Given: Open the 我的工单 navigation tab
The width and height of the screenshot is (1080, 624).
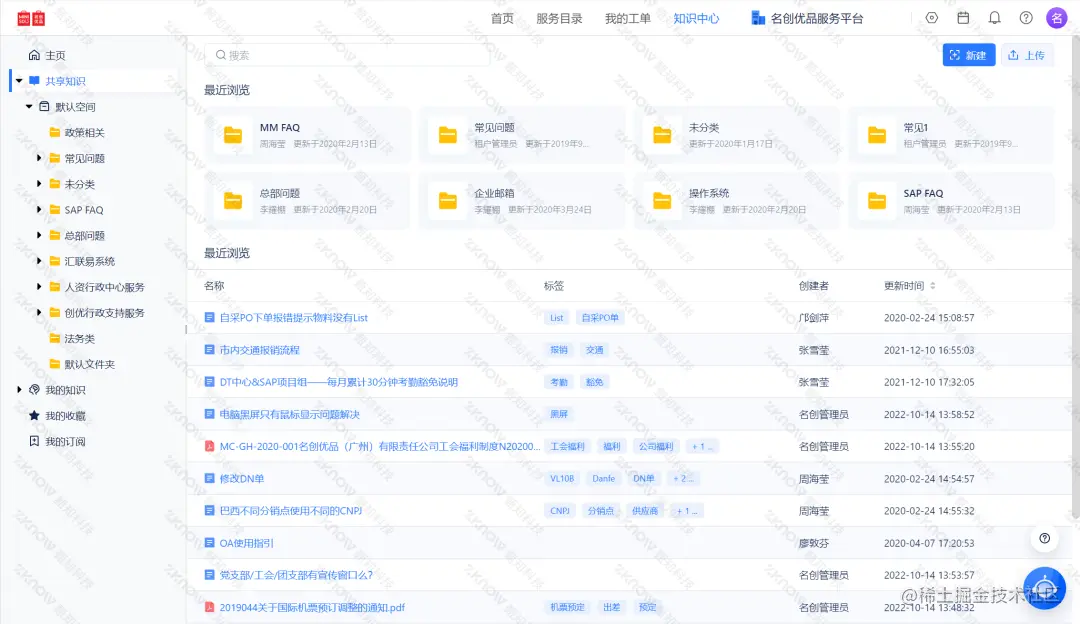Looking at the screenshot, I should (628, 17).
